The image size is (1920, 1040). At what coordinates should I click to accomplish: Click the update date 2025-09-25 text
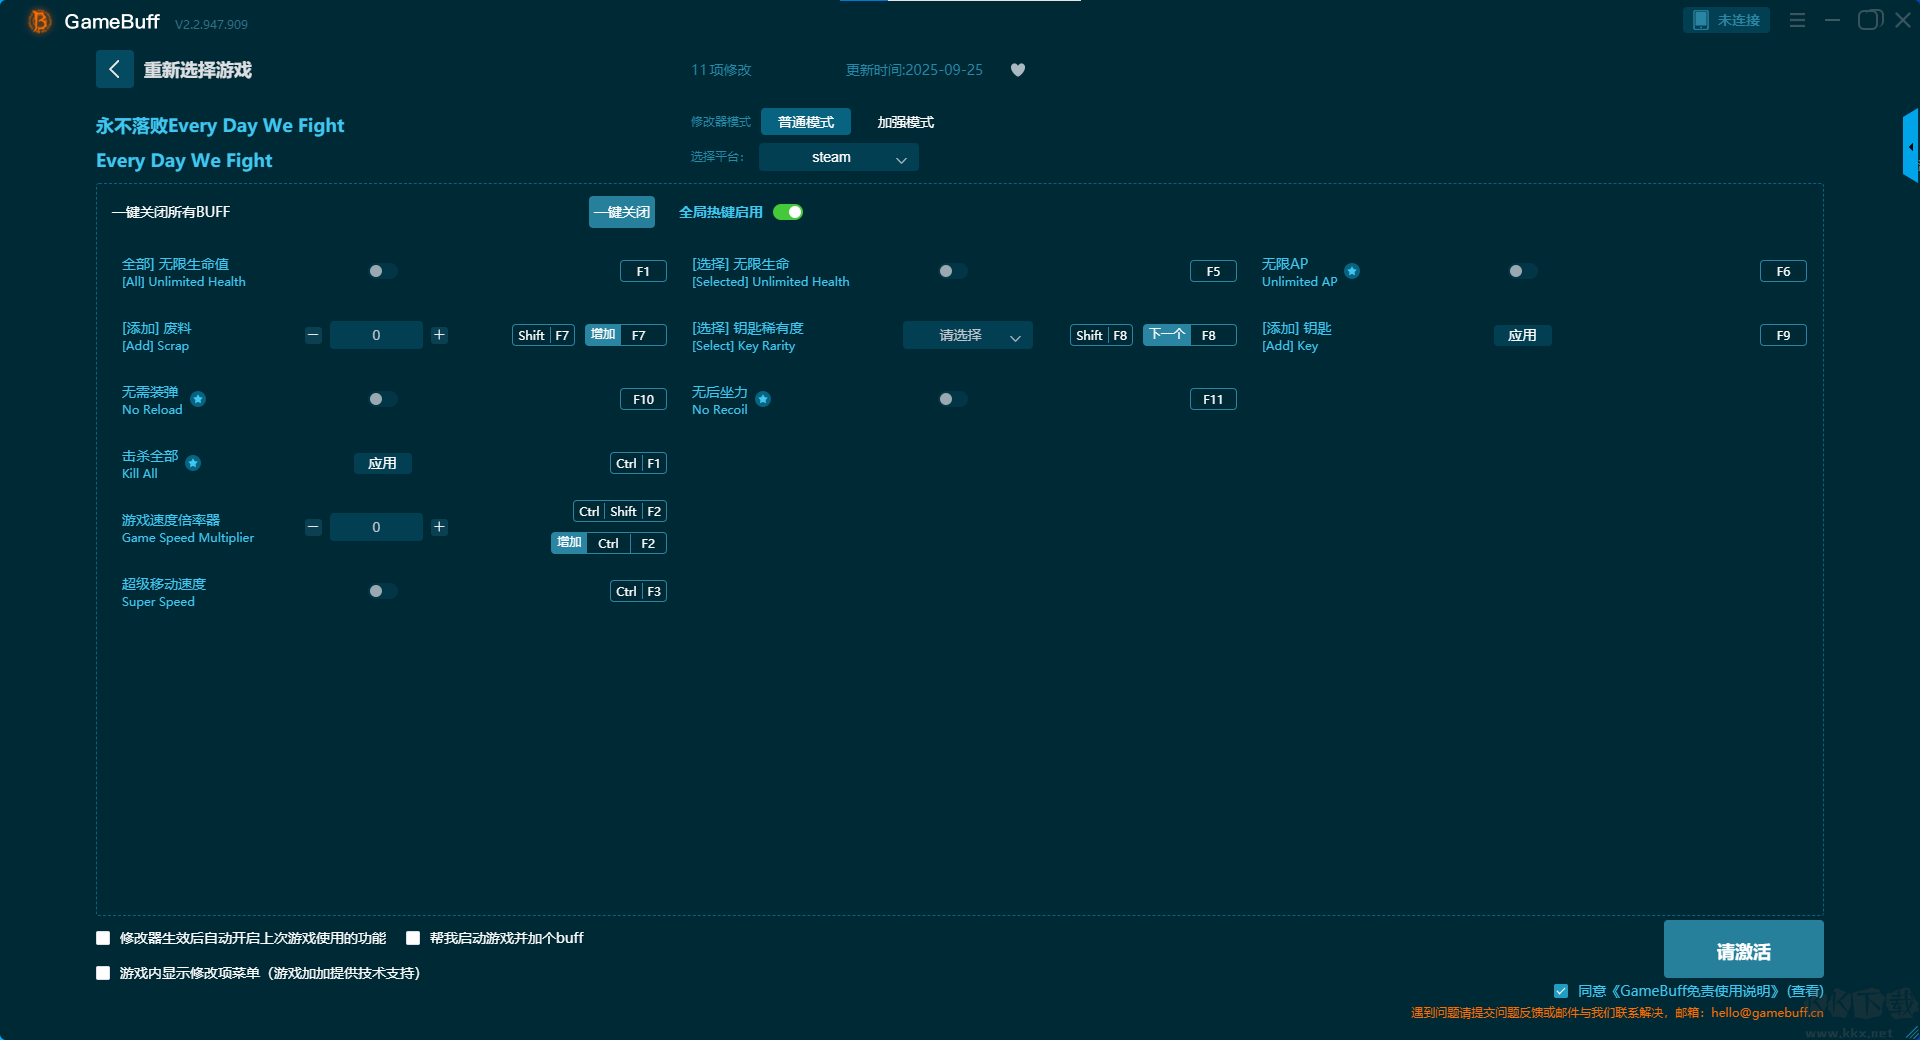pyautogui.click(x=944, y=70)
